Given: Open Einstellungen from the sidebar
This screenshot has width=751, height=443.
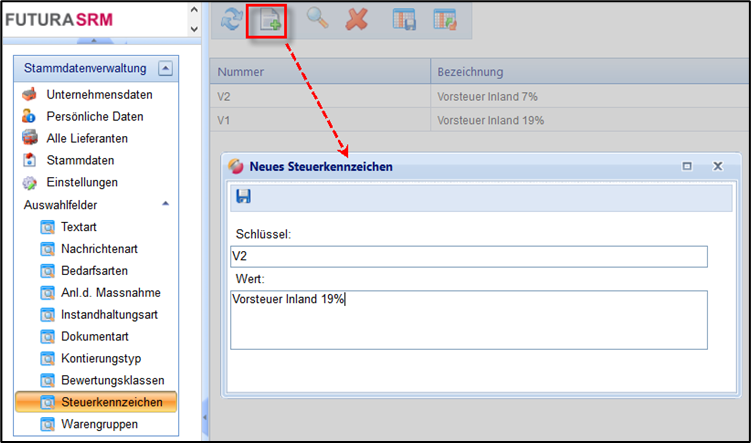Looking at the screenshot, I should (x=82, y=183).
